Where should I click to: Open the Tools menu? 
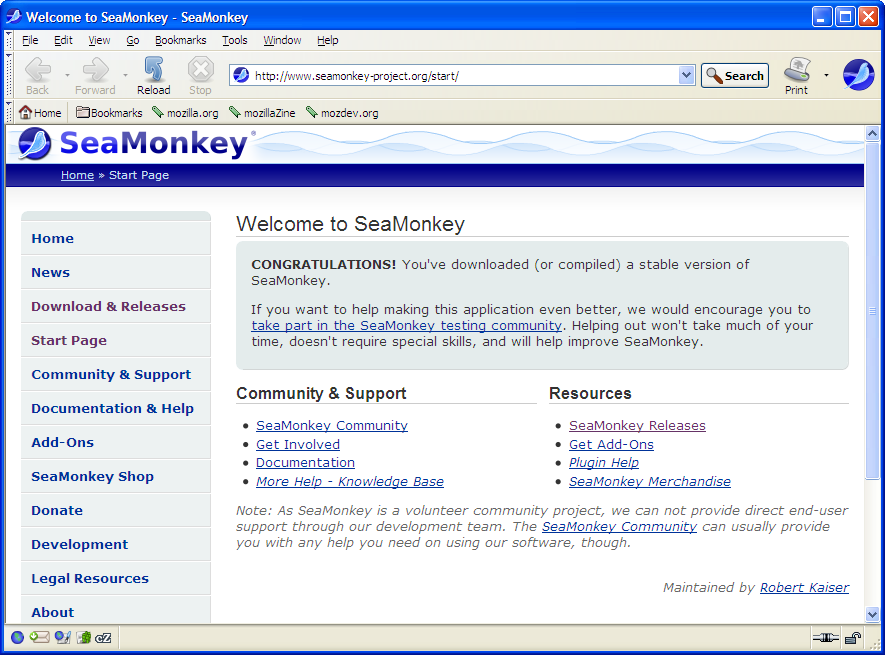pyautogui.click(x=235, y=40)
